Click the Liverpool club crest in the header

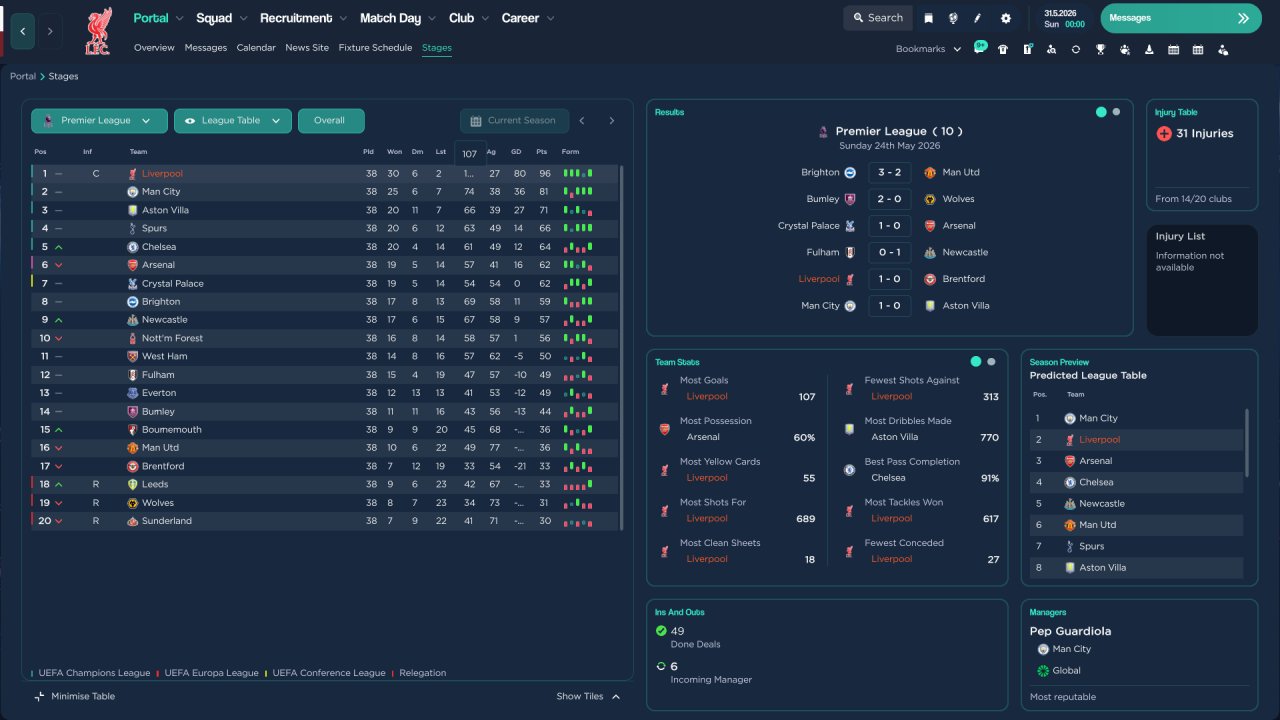(x=98, y=31)
